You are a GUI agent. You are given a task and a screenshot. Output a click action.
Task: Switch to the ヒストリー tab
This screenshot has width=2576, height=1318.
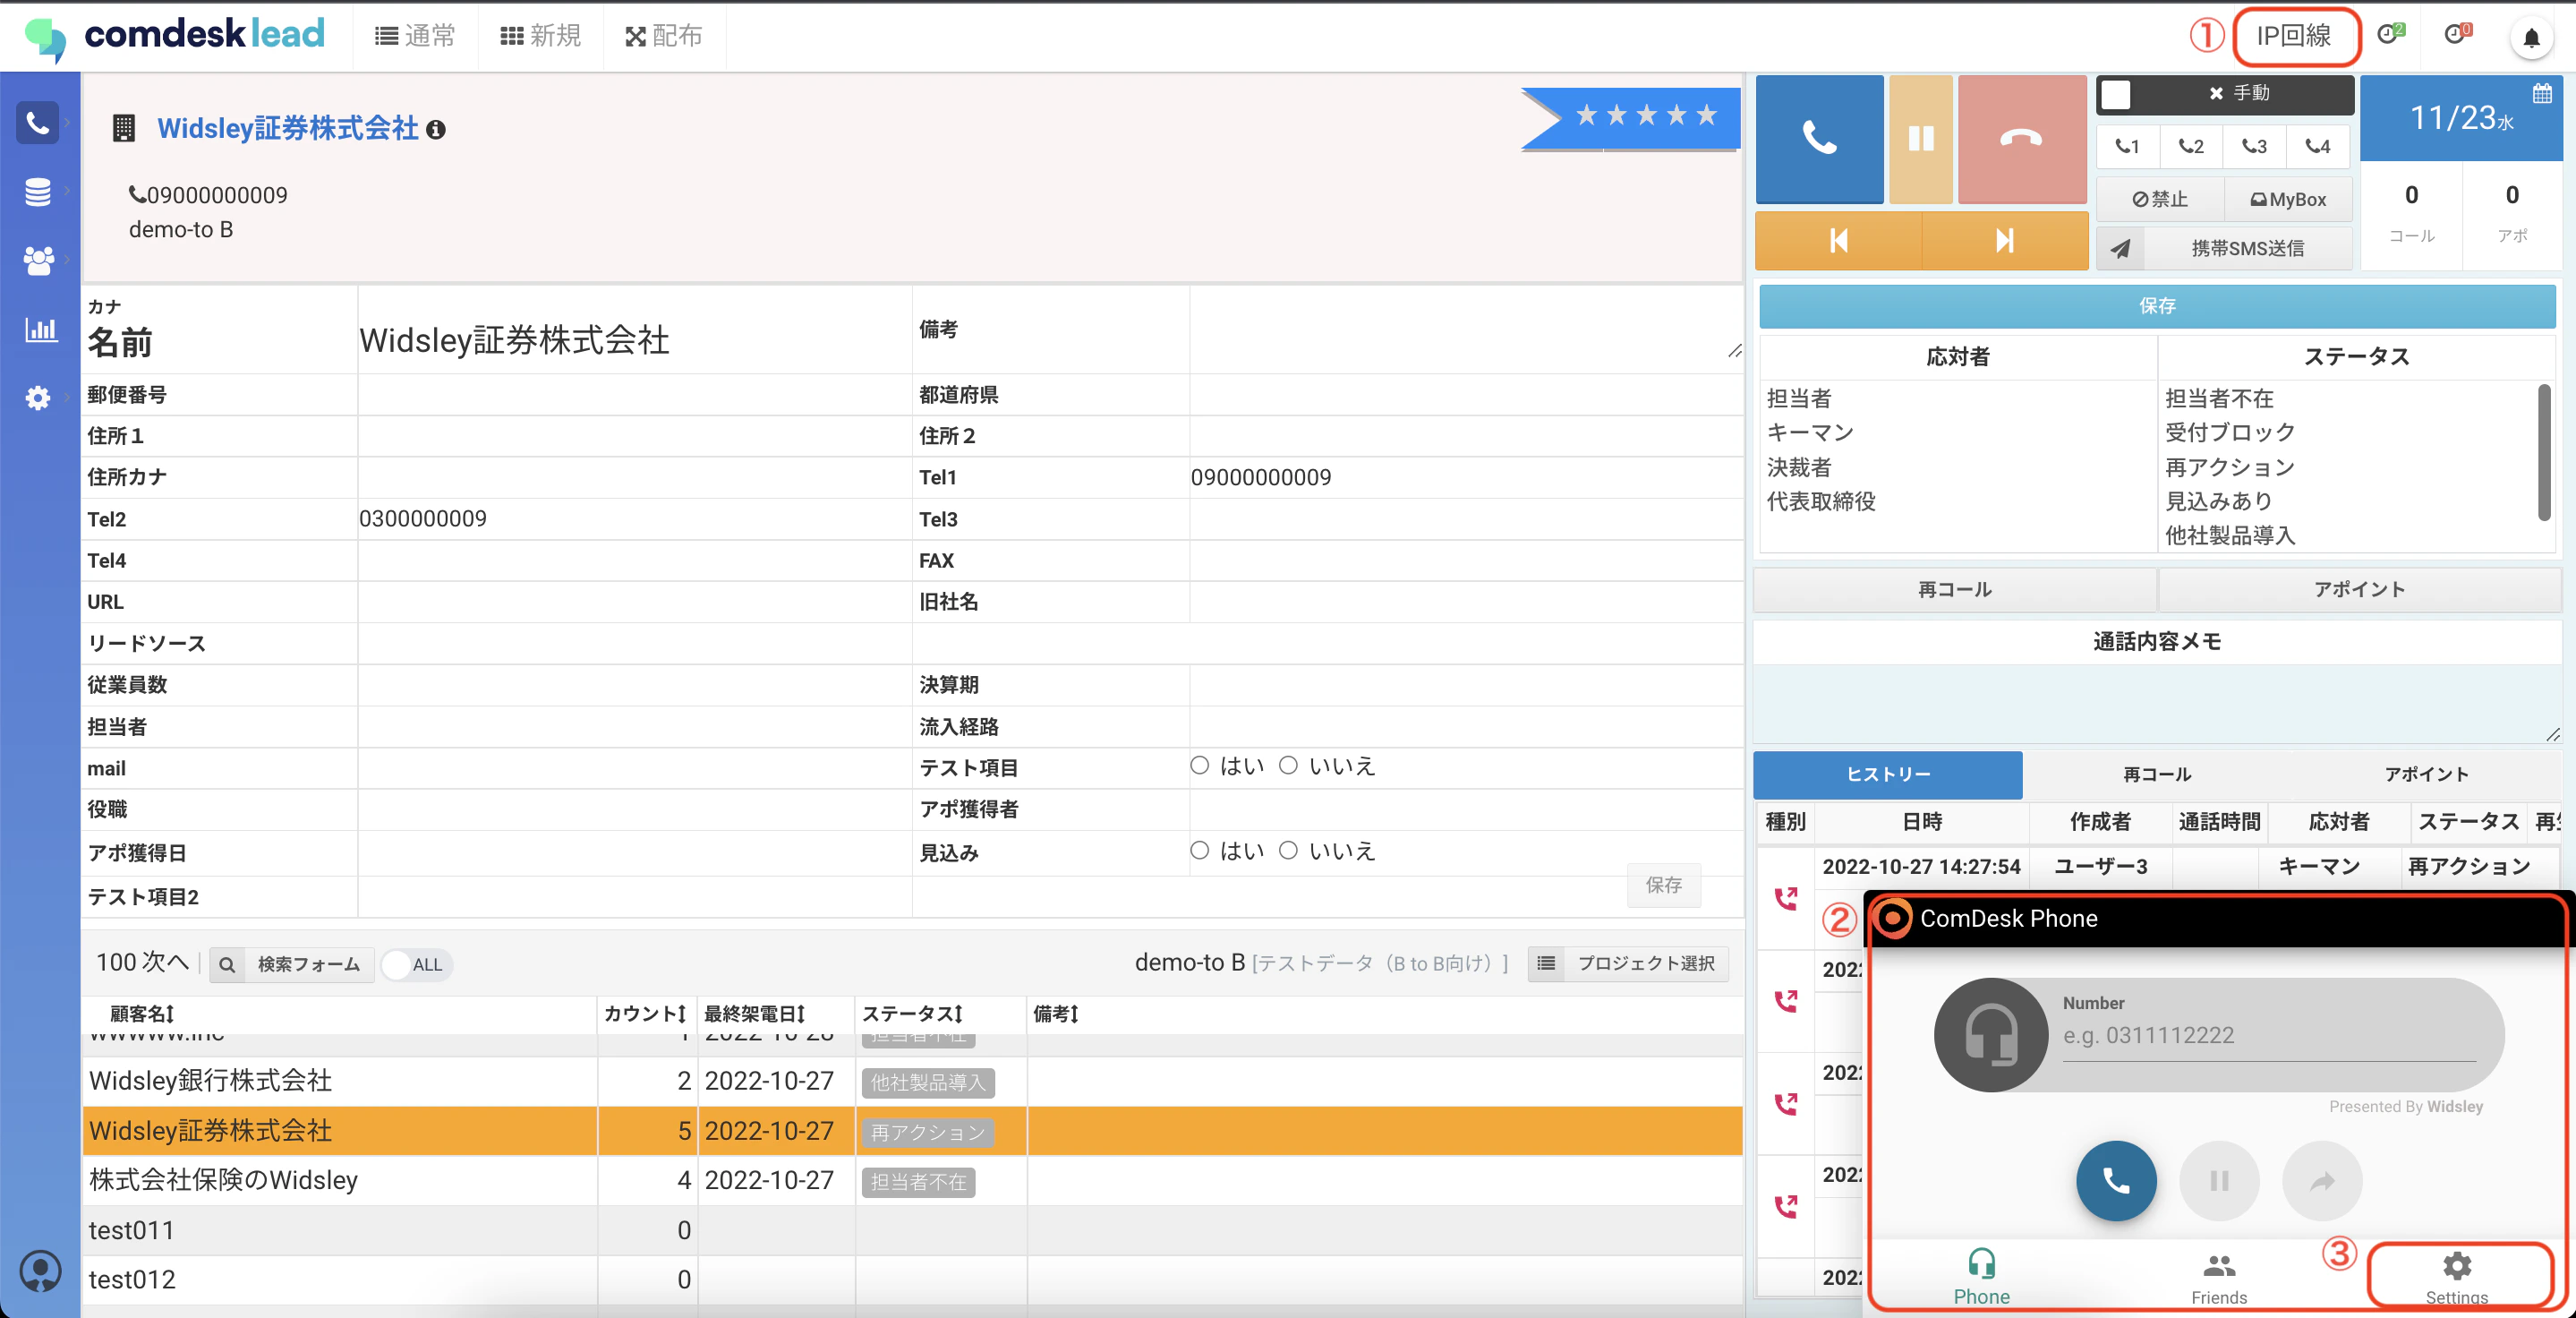[1888, 774]
